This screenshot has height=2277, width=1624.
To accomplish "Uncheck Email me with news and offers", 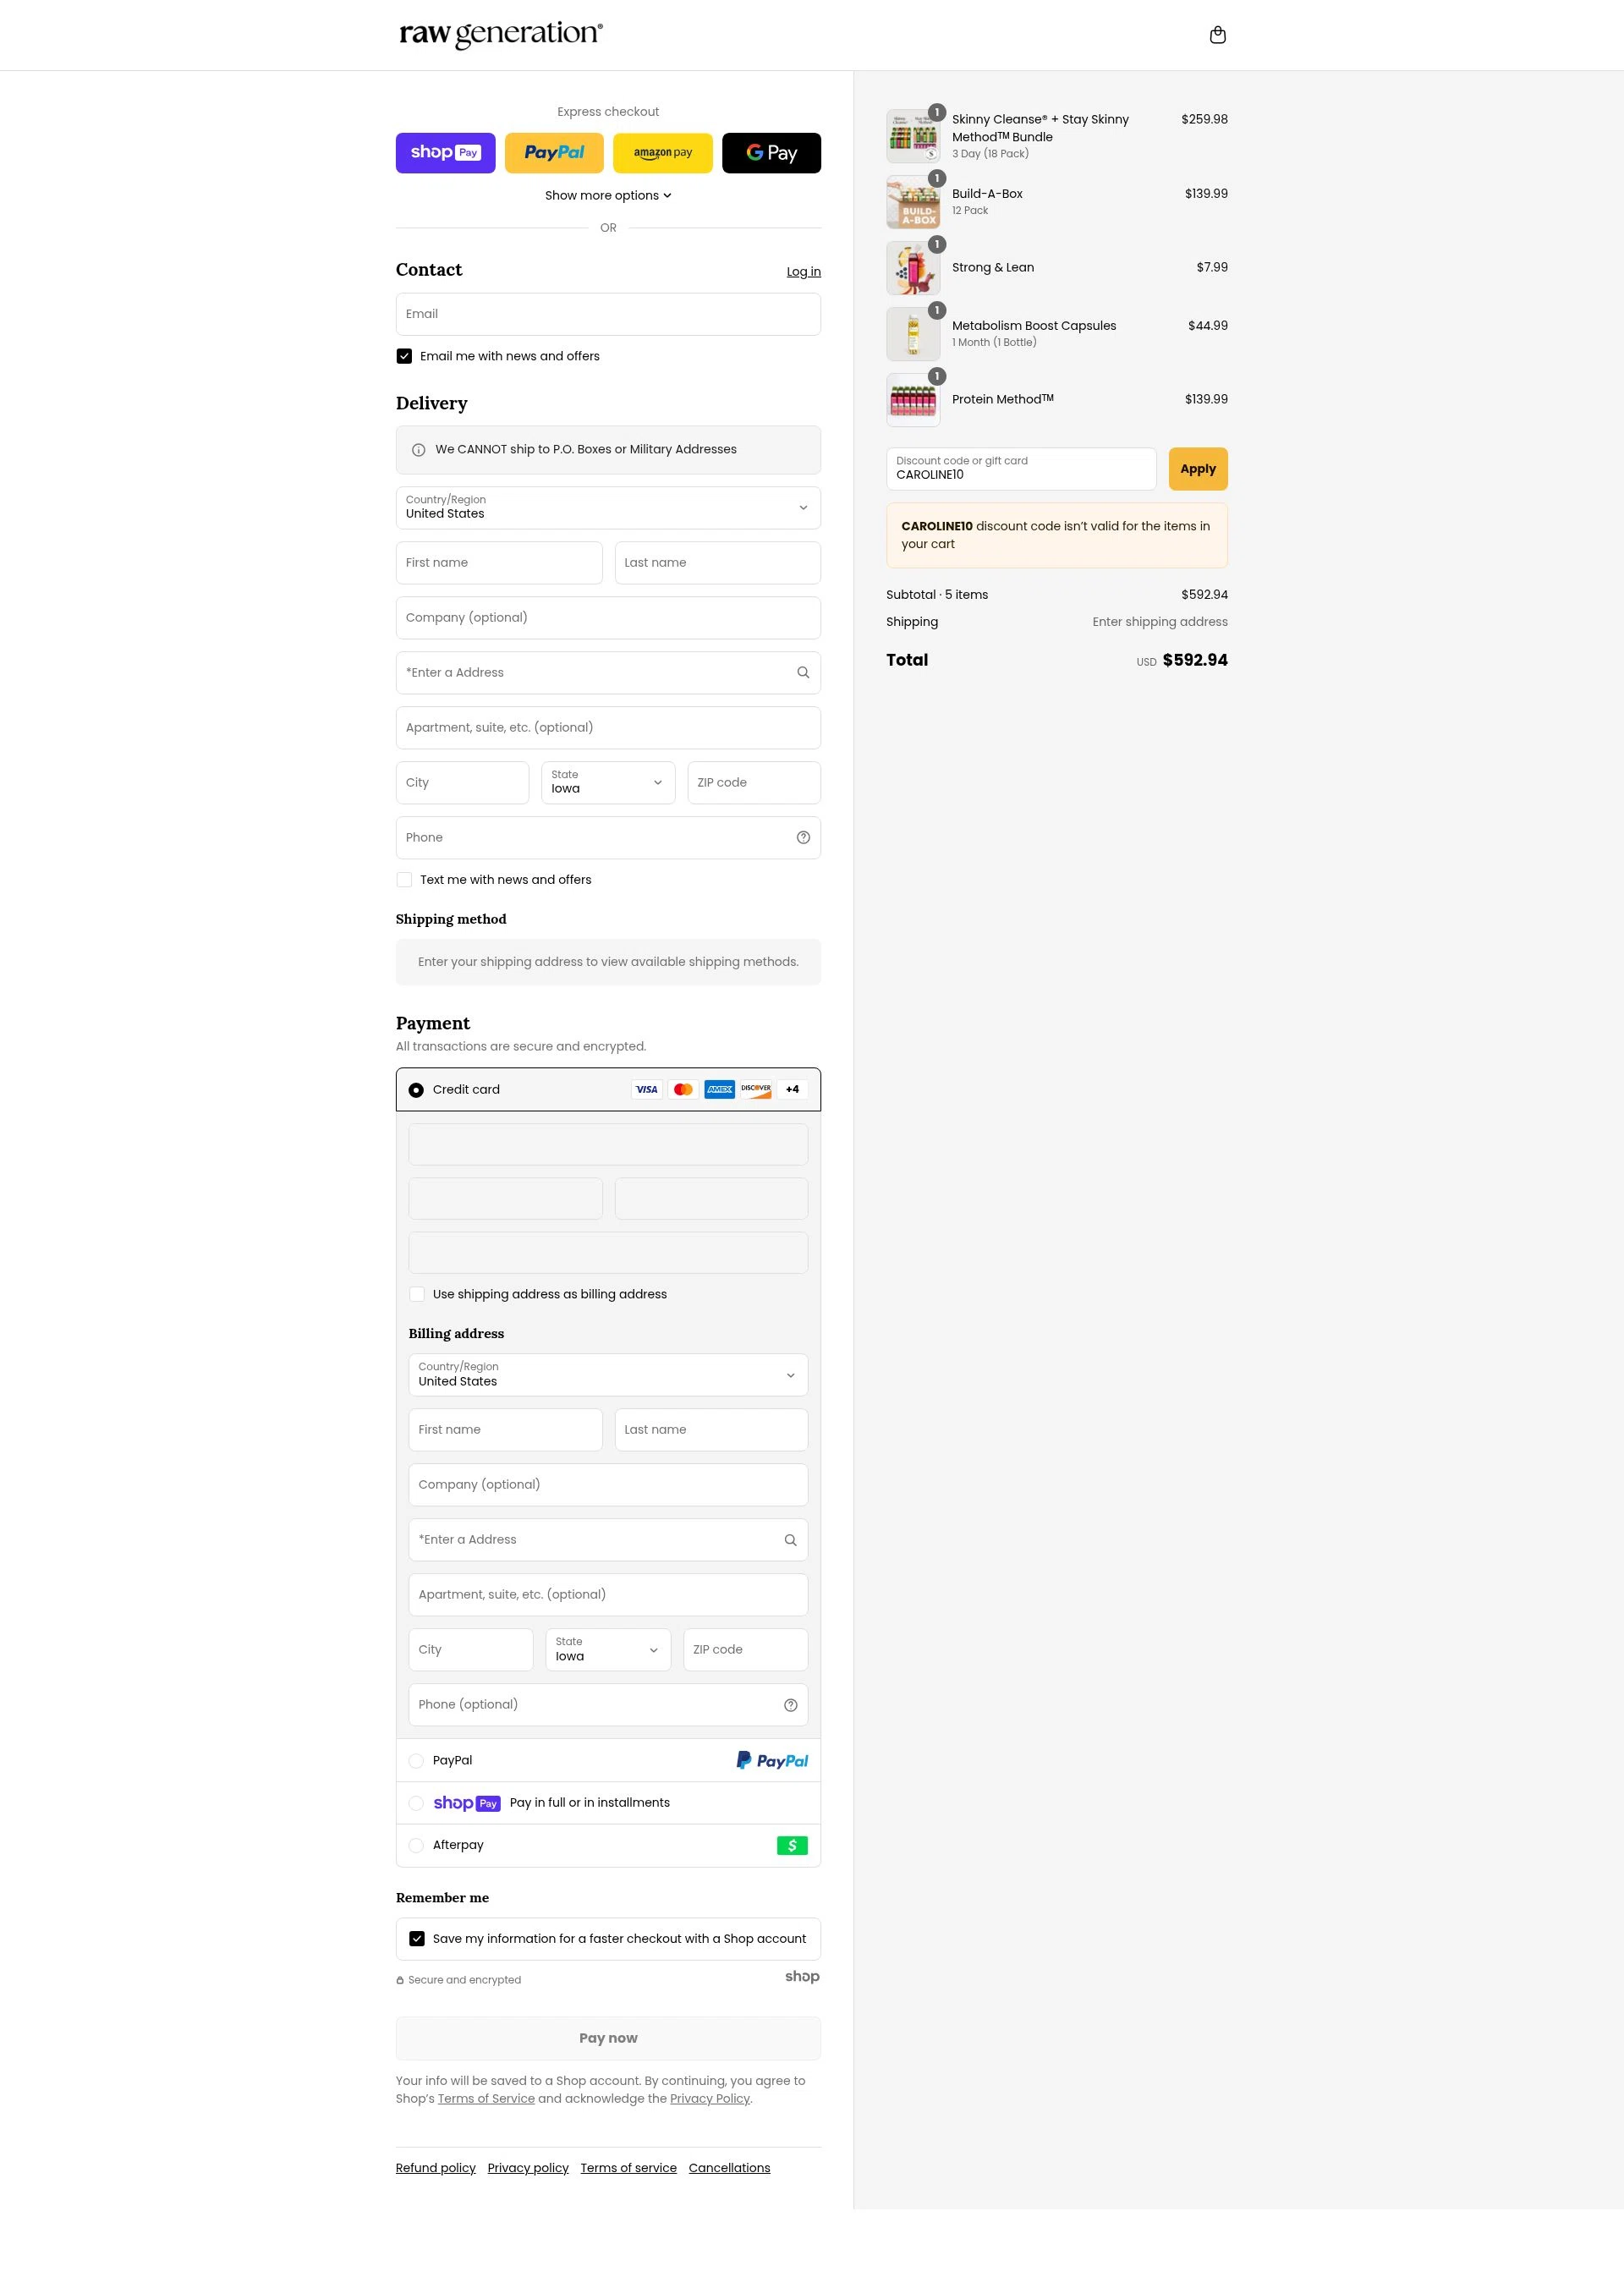I will [x=404, y=356].
